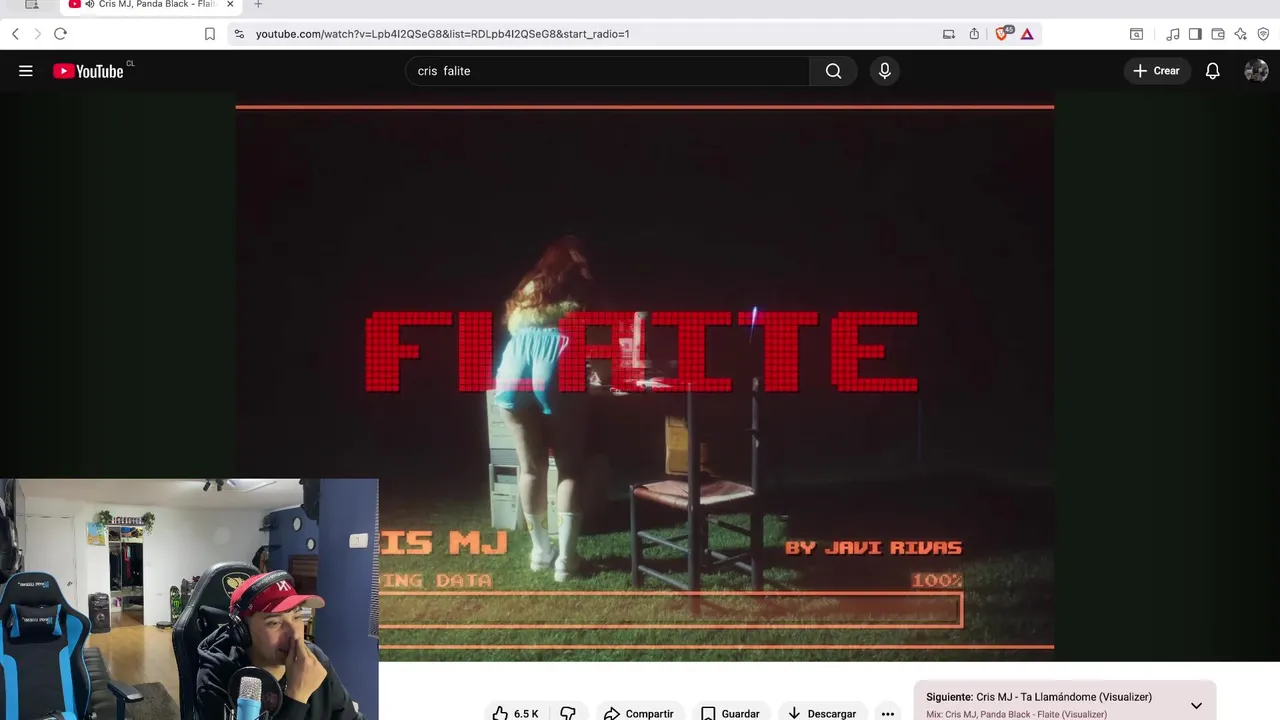Go forward in browser history
Image resolution: width=1280 pixels, height=720 pixels.
coord(37,34)
